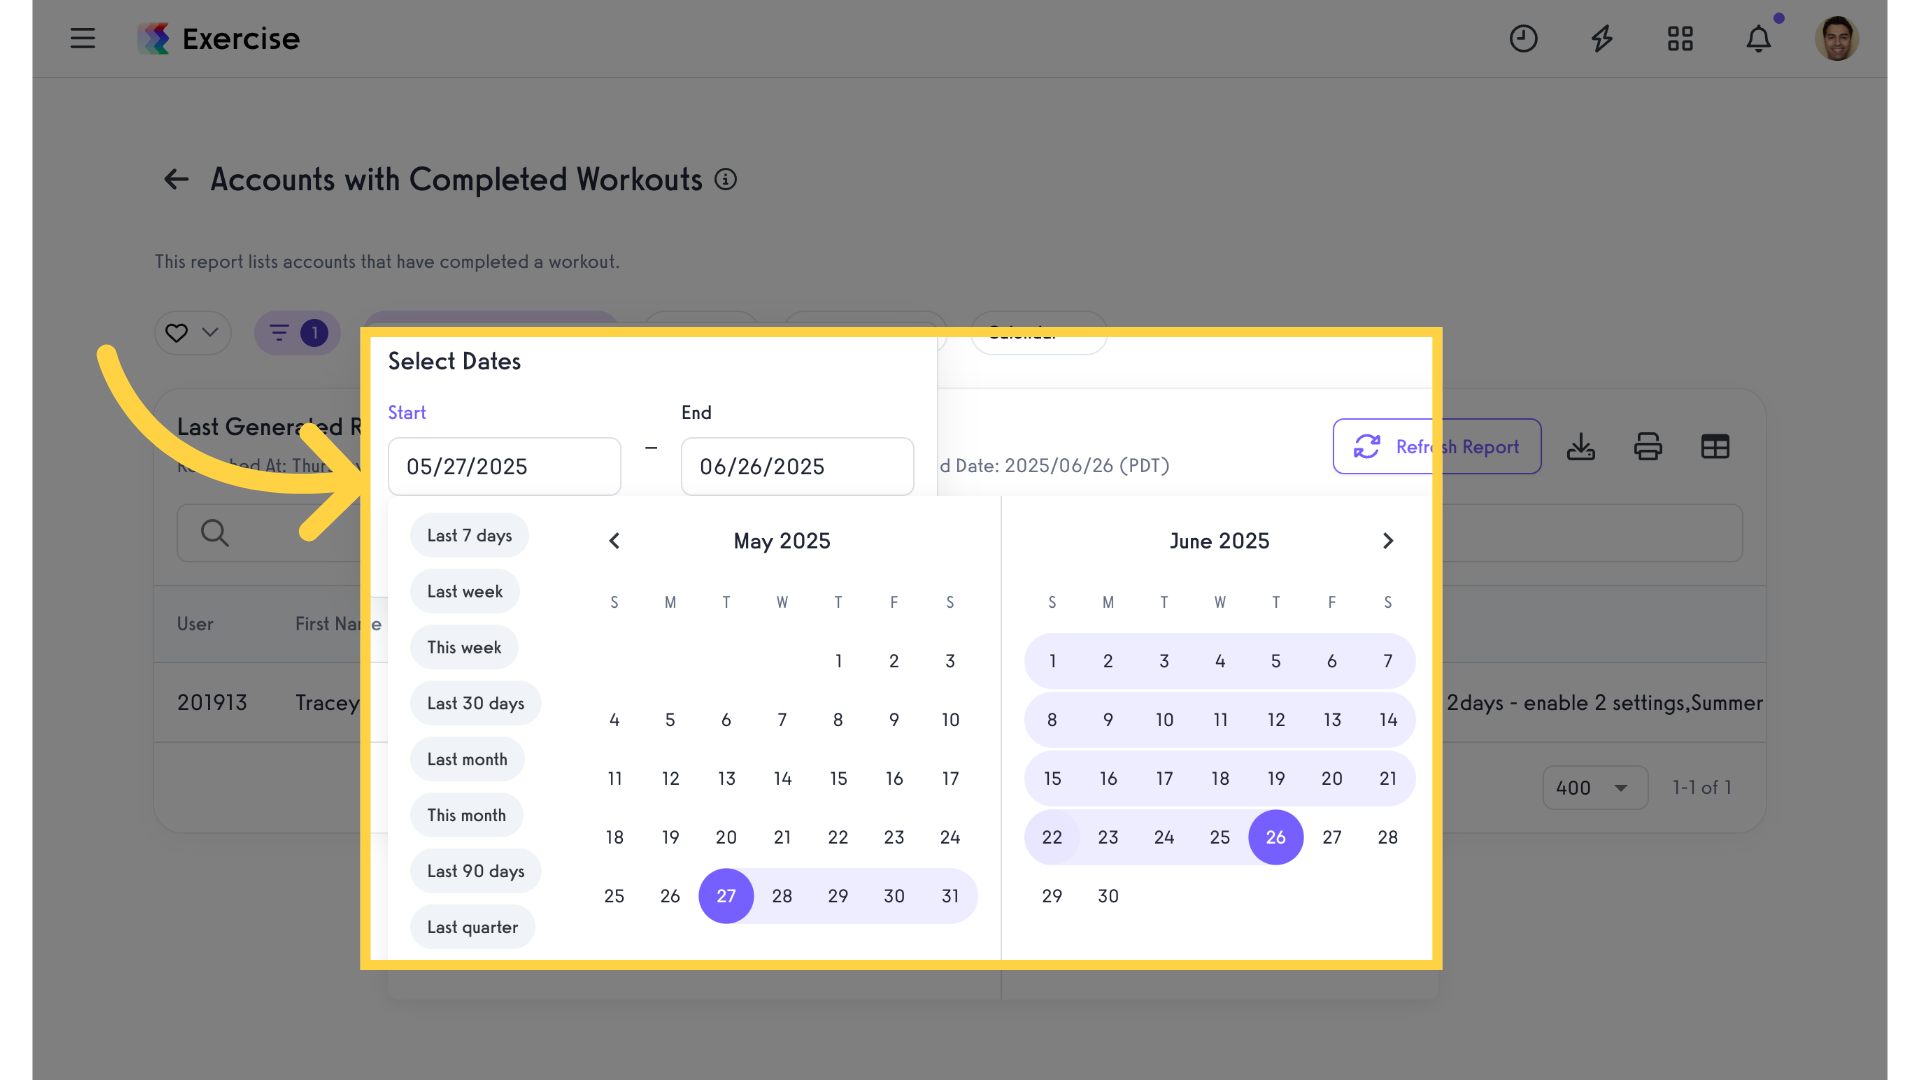Select May 20 in the calendar
This screenshot has width=1920, height=1080.
(726, 837)
